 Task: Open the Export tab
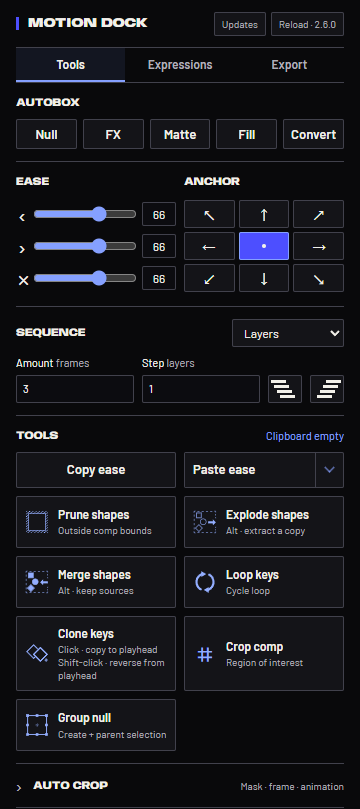(x=289, y=65)
